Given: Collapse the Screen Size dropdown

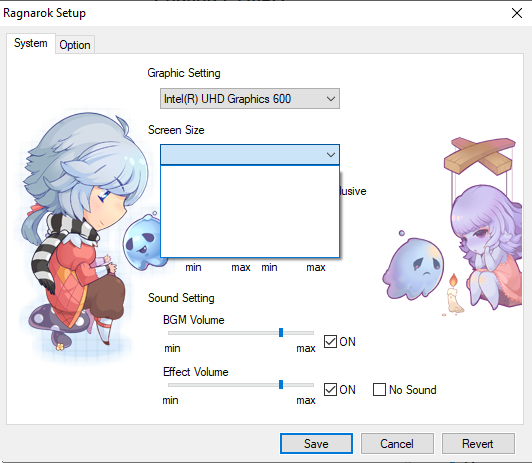Looking at the screenshot, I should (250, 155).
